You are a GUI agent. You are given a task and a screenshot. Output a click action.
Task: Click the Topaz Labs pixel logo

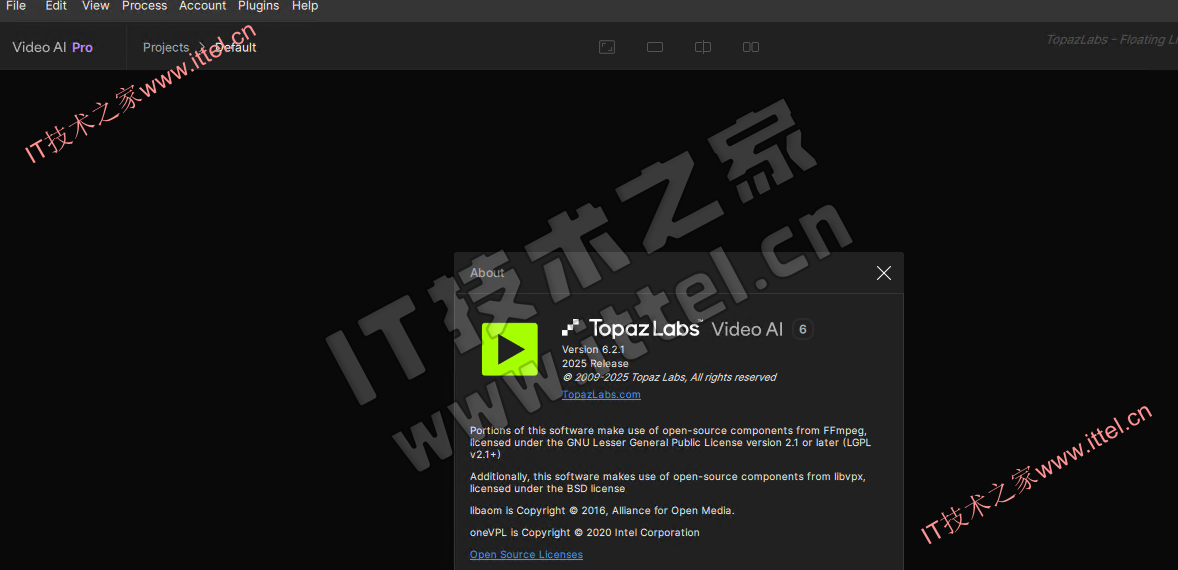tap(570, 327)
